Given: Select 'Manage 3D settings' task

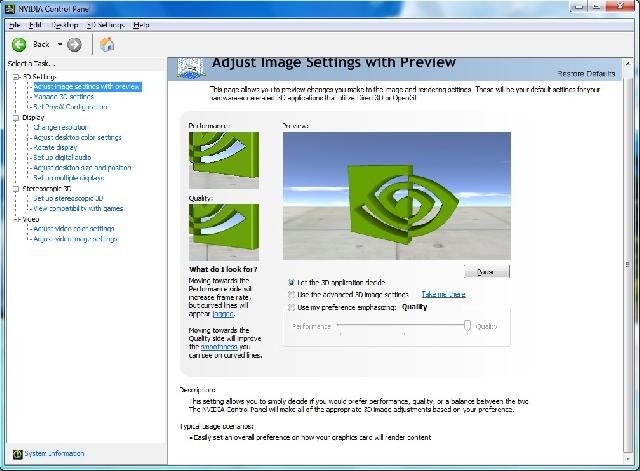Looking at the screenshot, I should 64,97.
